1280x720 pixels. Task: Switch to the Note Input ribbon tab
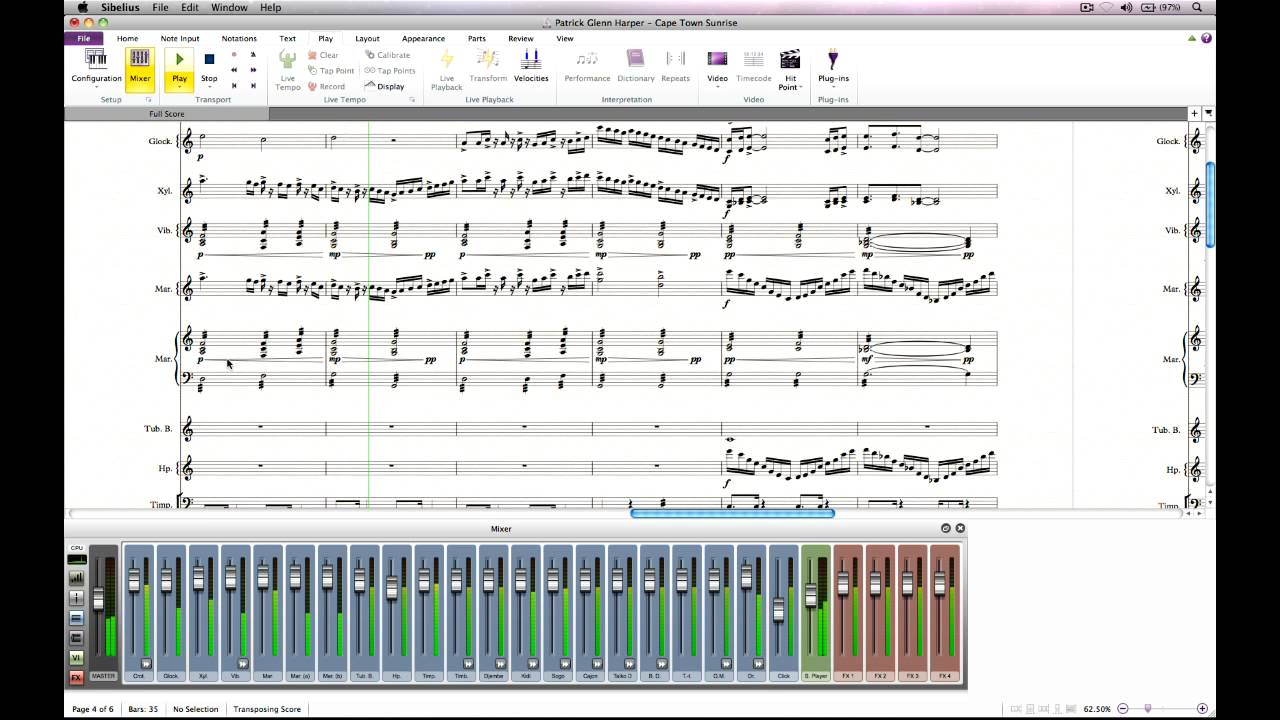pyautogui.click(x=182, y=38)
